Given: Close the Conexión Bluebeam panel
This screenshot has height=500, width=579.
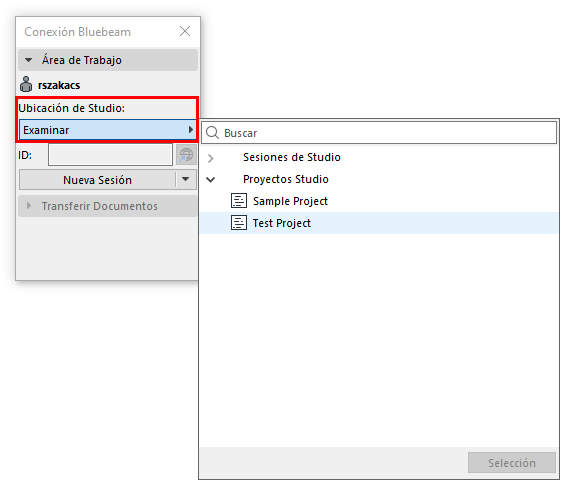Looking at the screenshot, I should coord(185,31).
